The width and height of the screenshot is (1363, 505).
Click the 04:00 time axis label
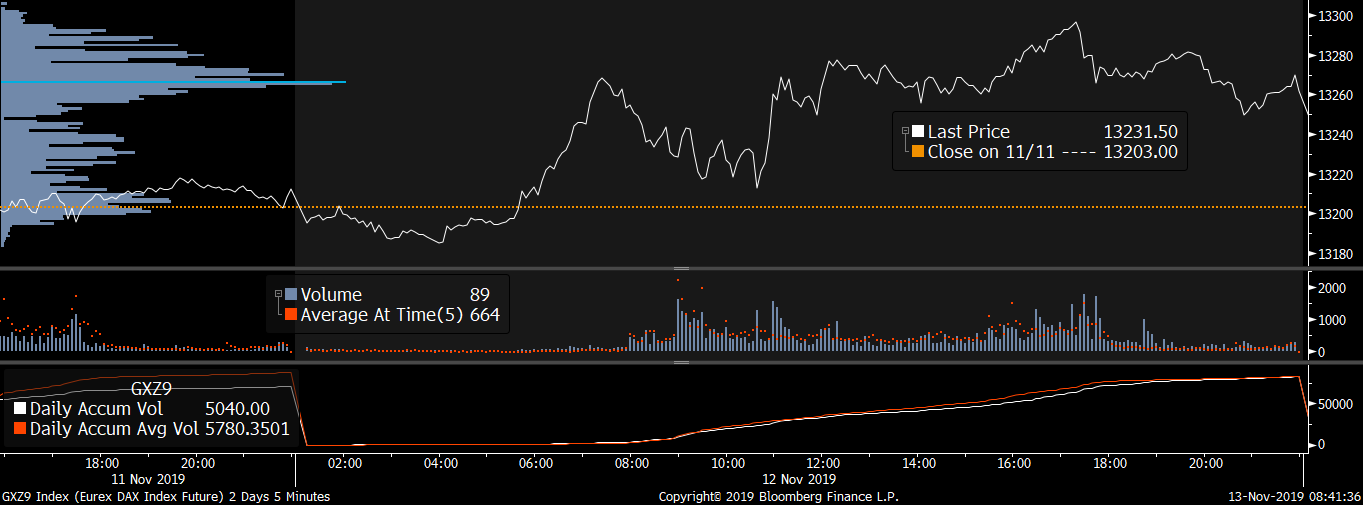[x=441, y=463]
